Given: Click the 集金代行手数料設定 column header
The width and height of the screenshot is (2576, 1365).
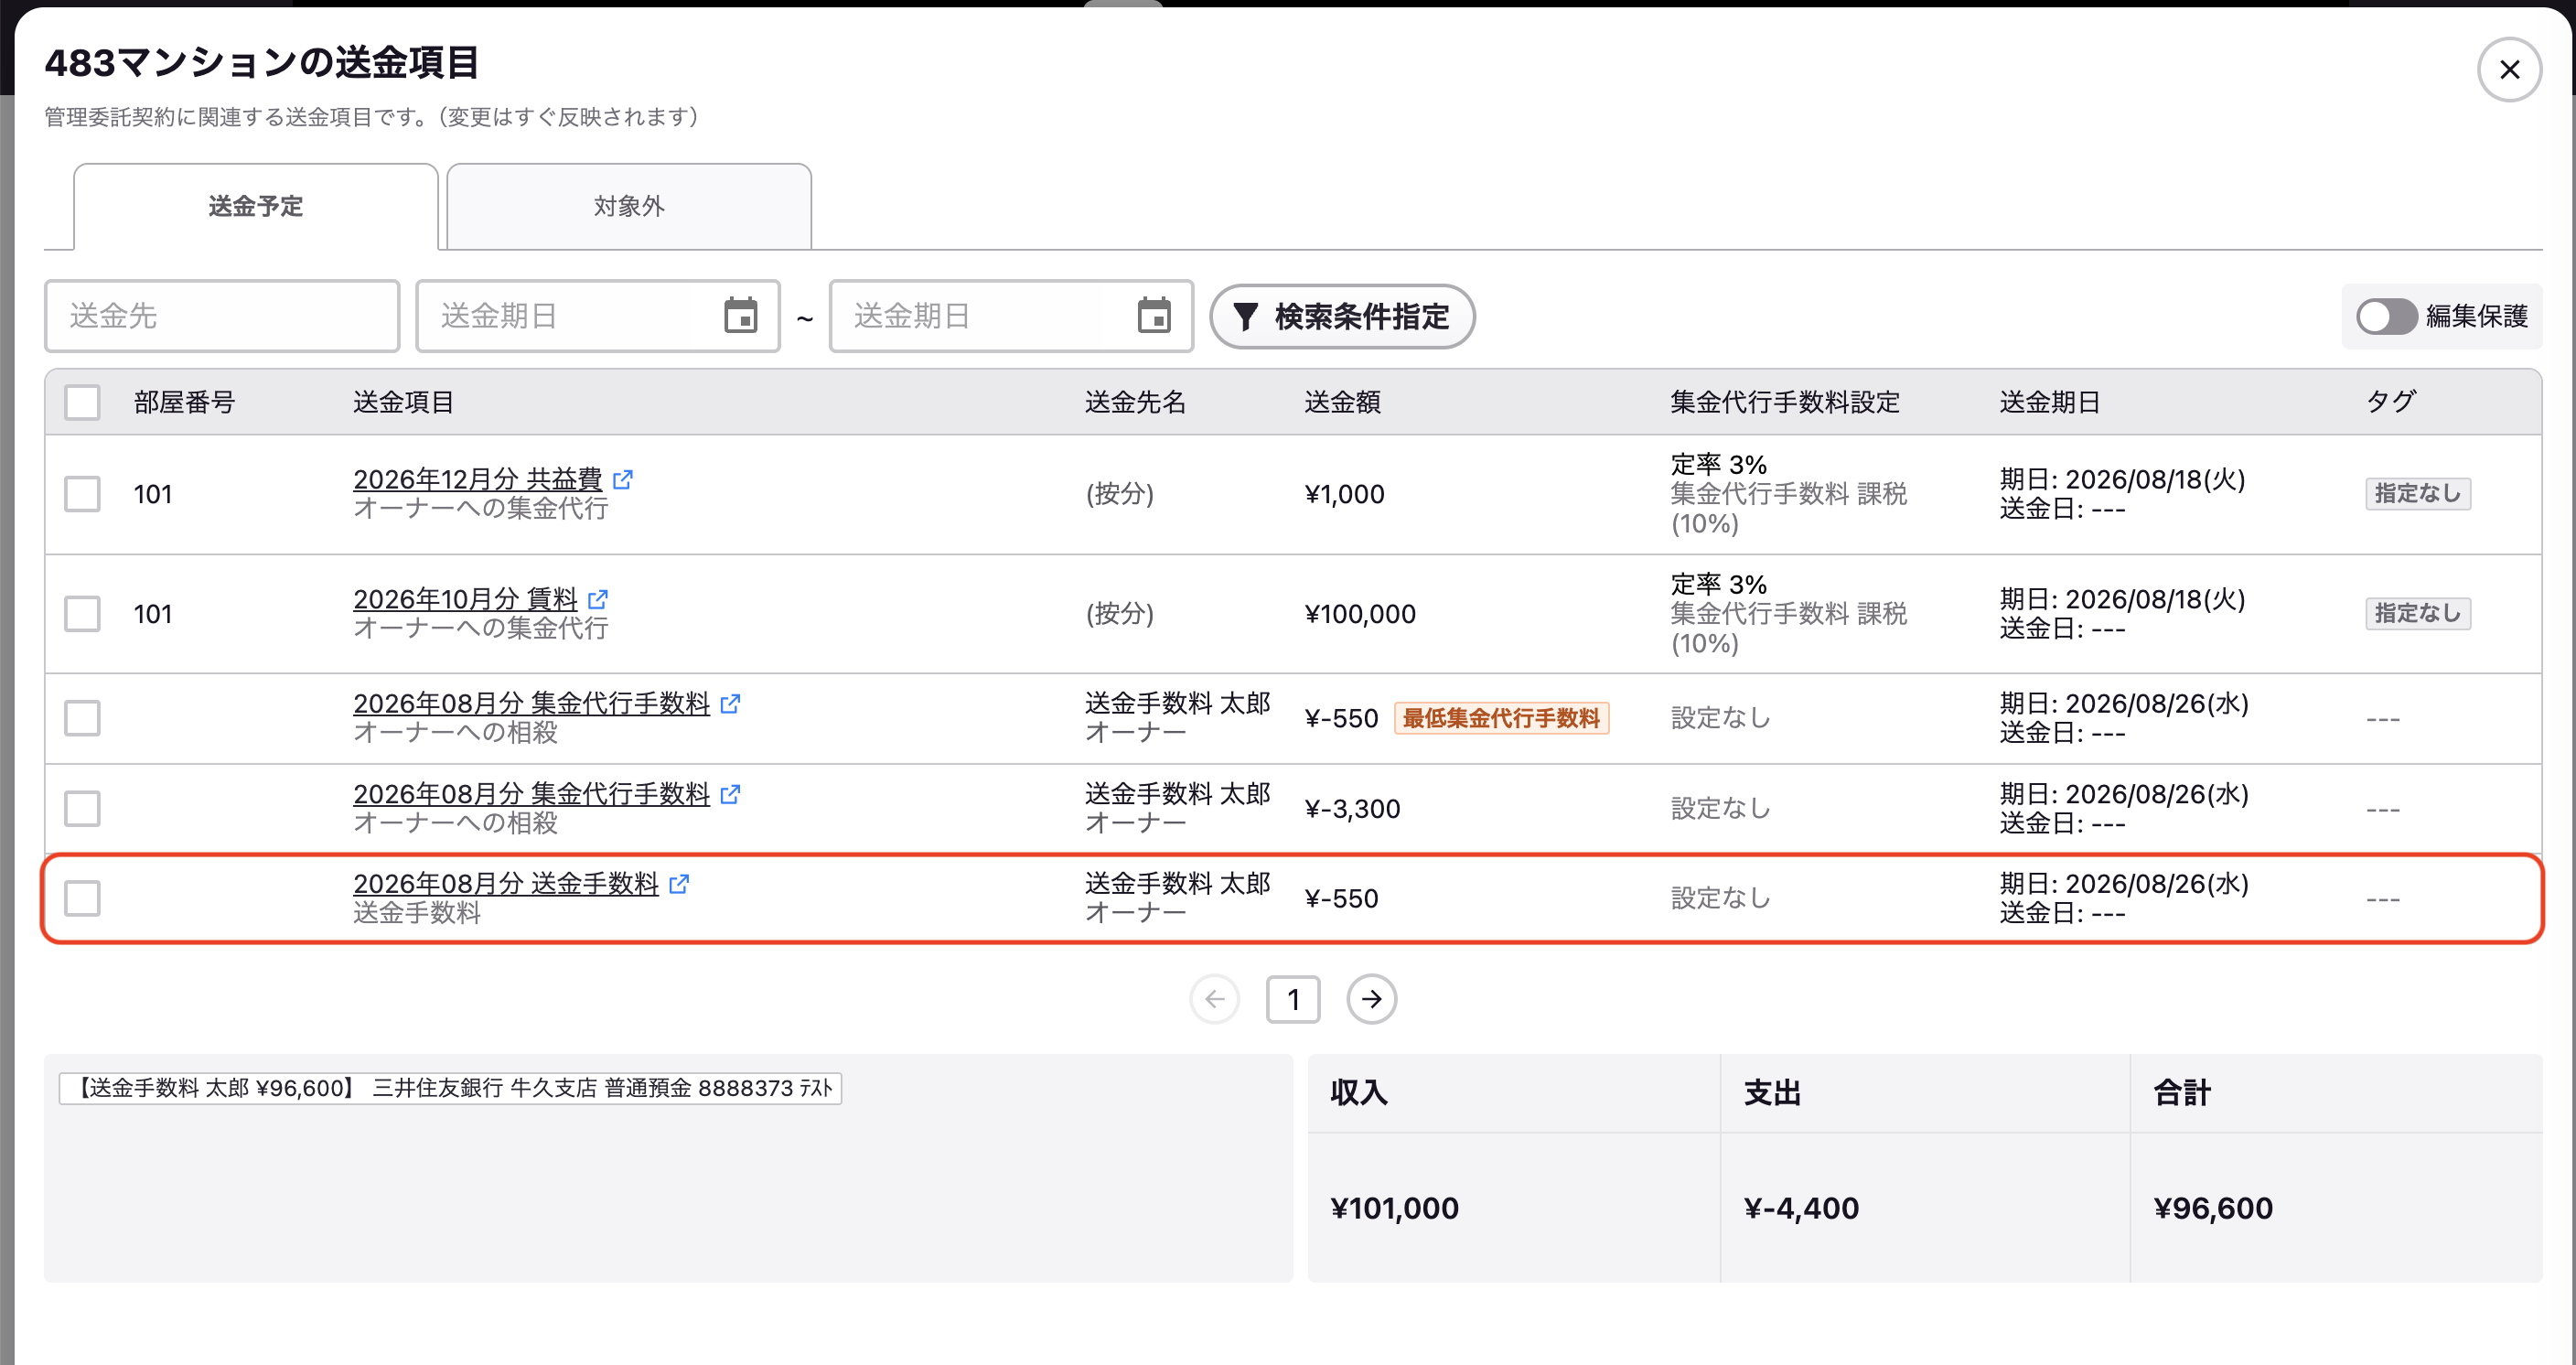Looking at the screenshot, I should coord(1785,403).
